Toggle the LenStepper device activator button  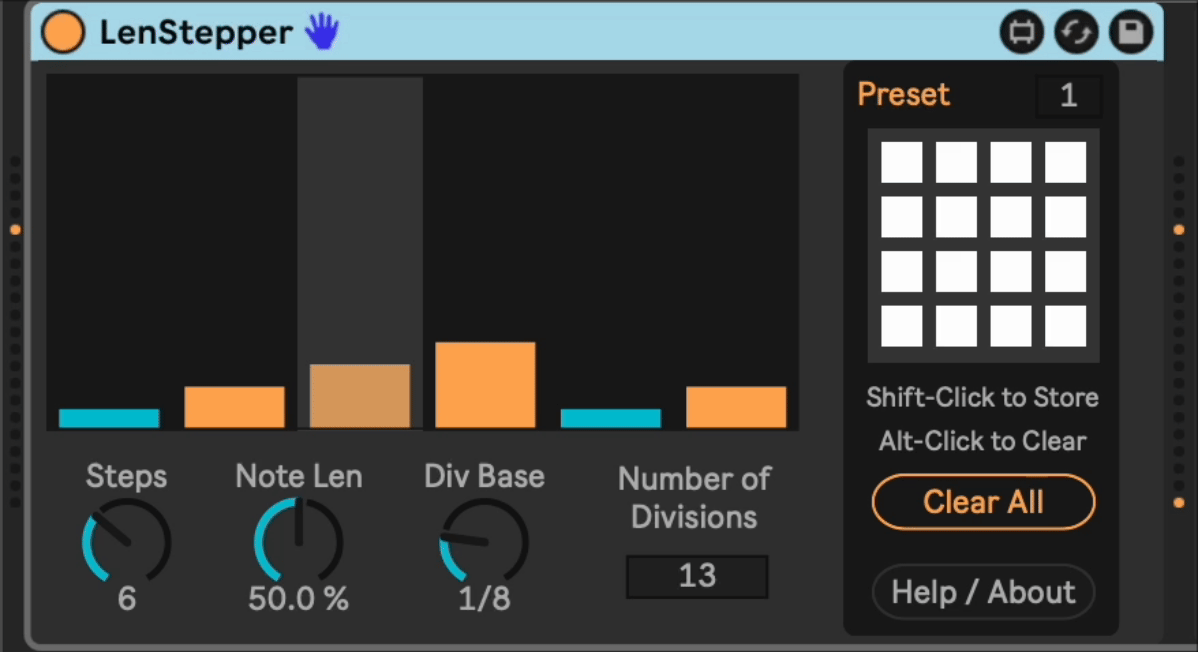click(62, 32)
